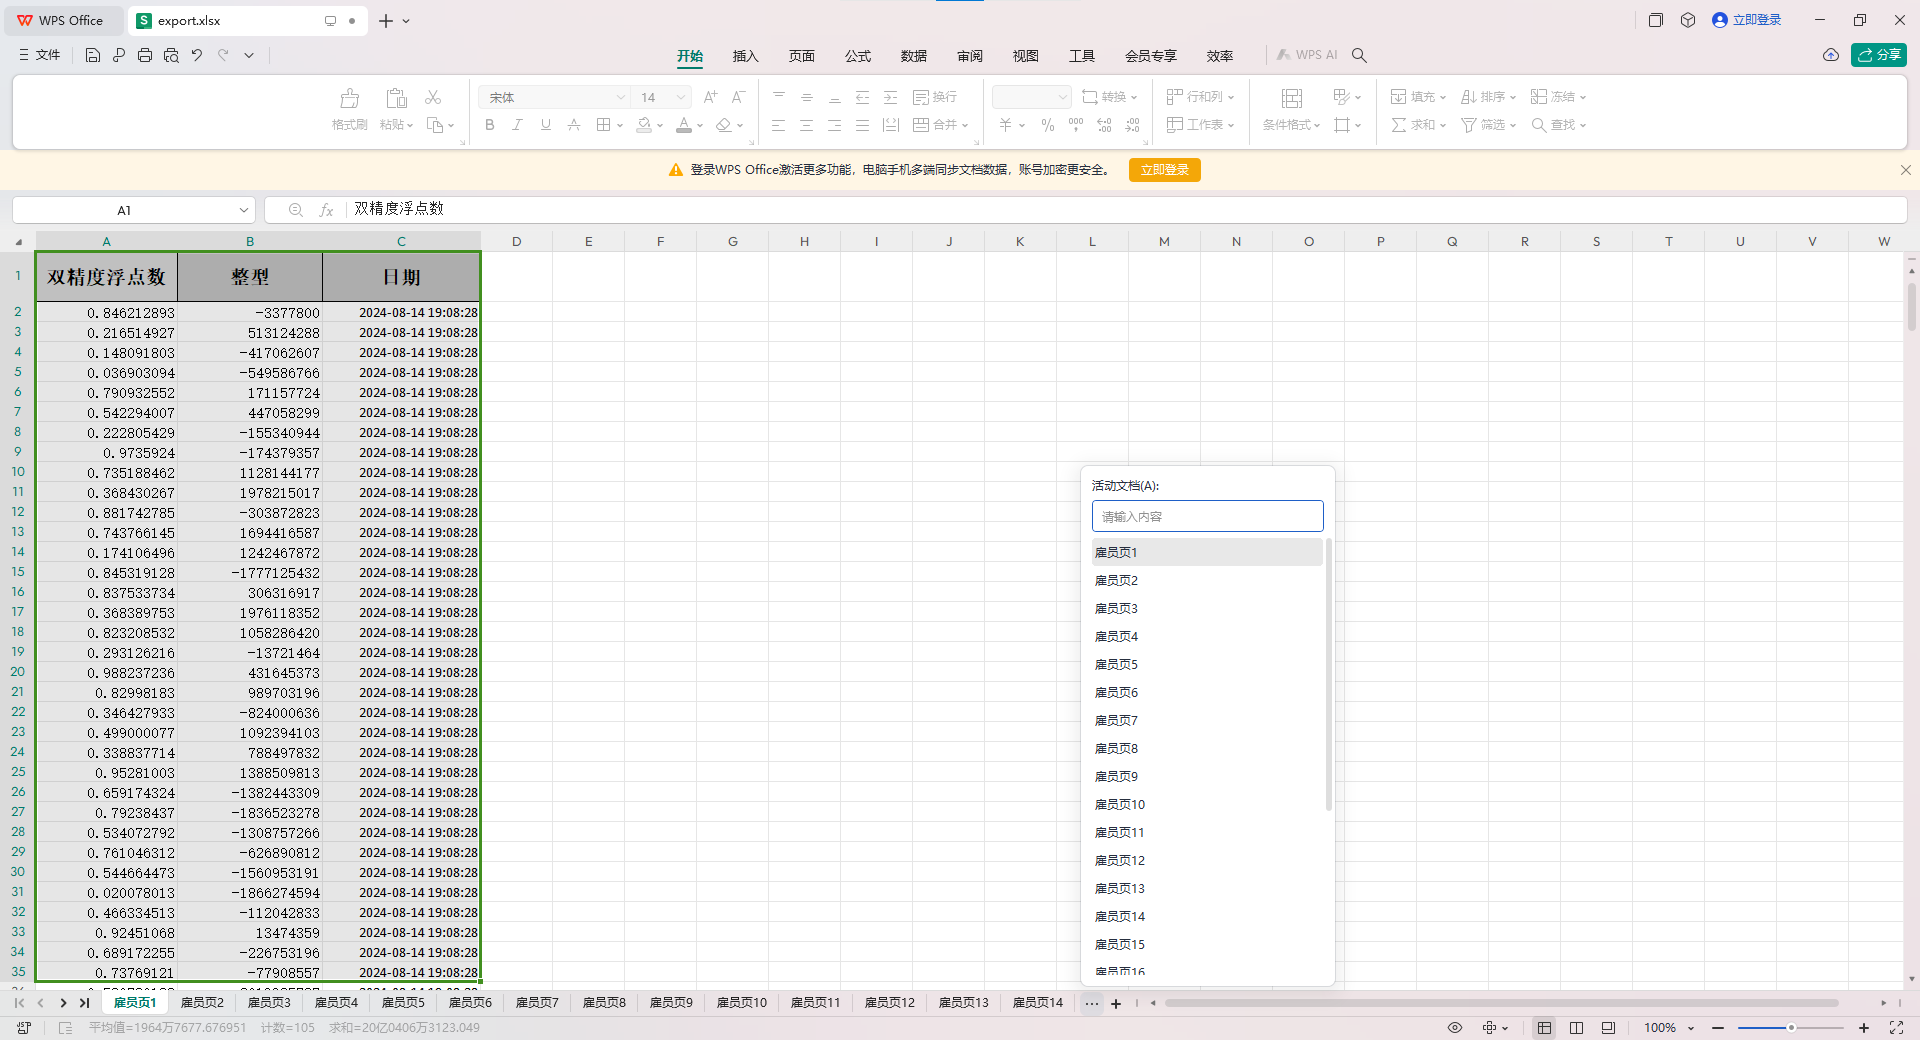This screenshot has width=1920, height=1040.
Task: Toggle wrap text 换行
Action: [x=935, y=97]
